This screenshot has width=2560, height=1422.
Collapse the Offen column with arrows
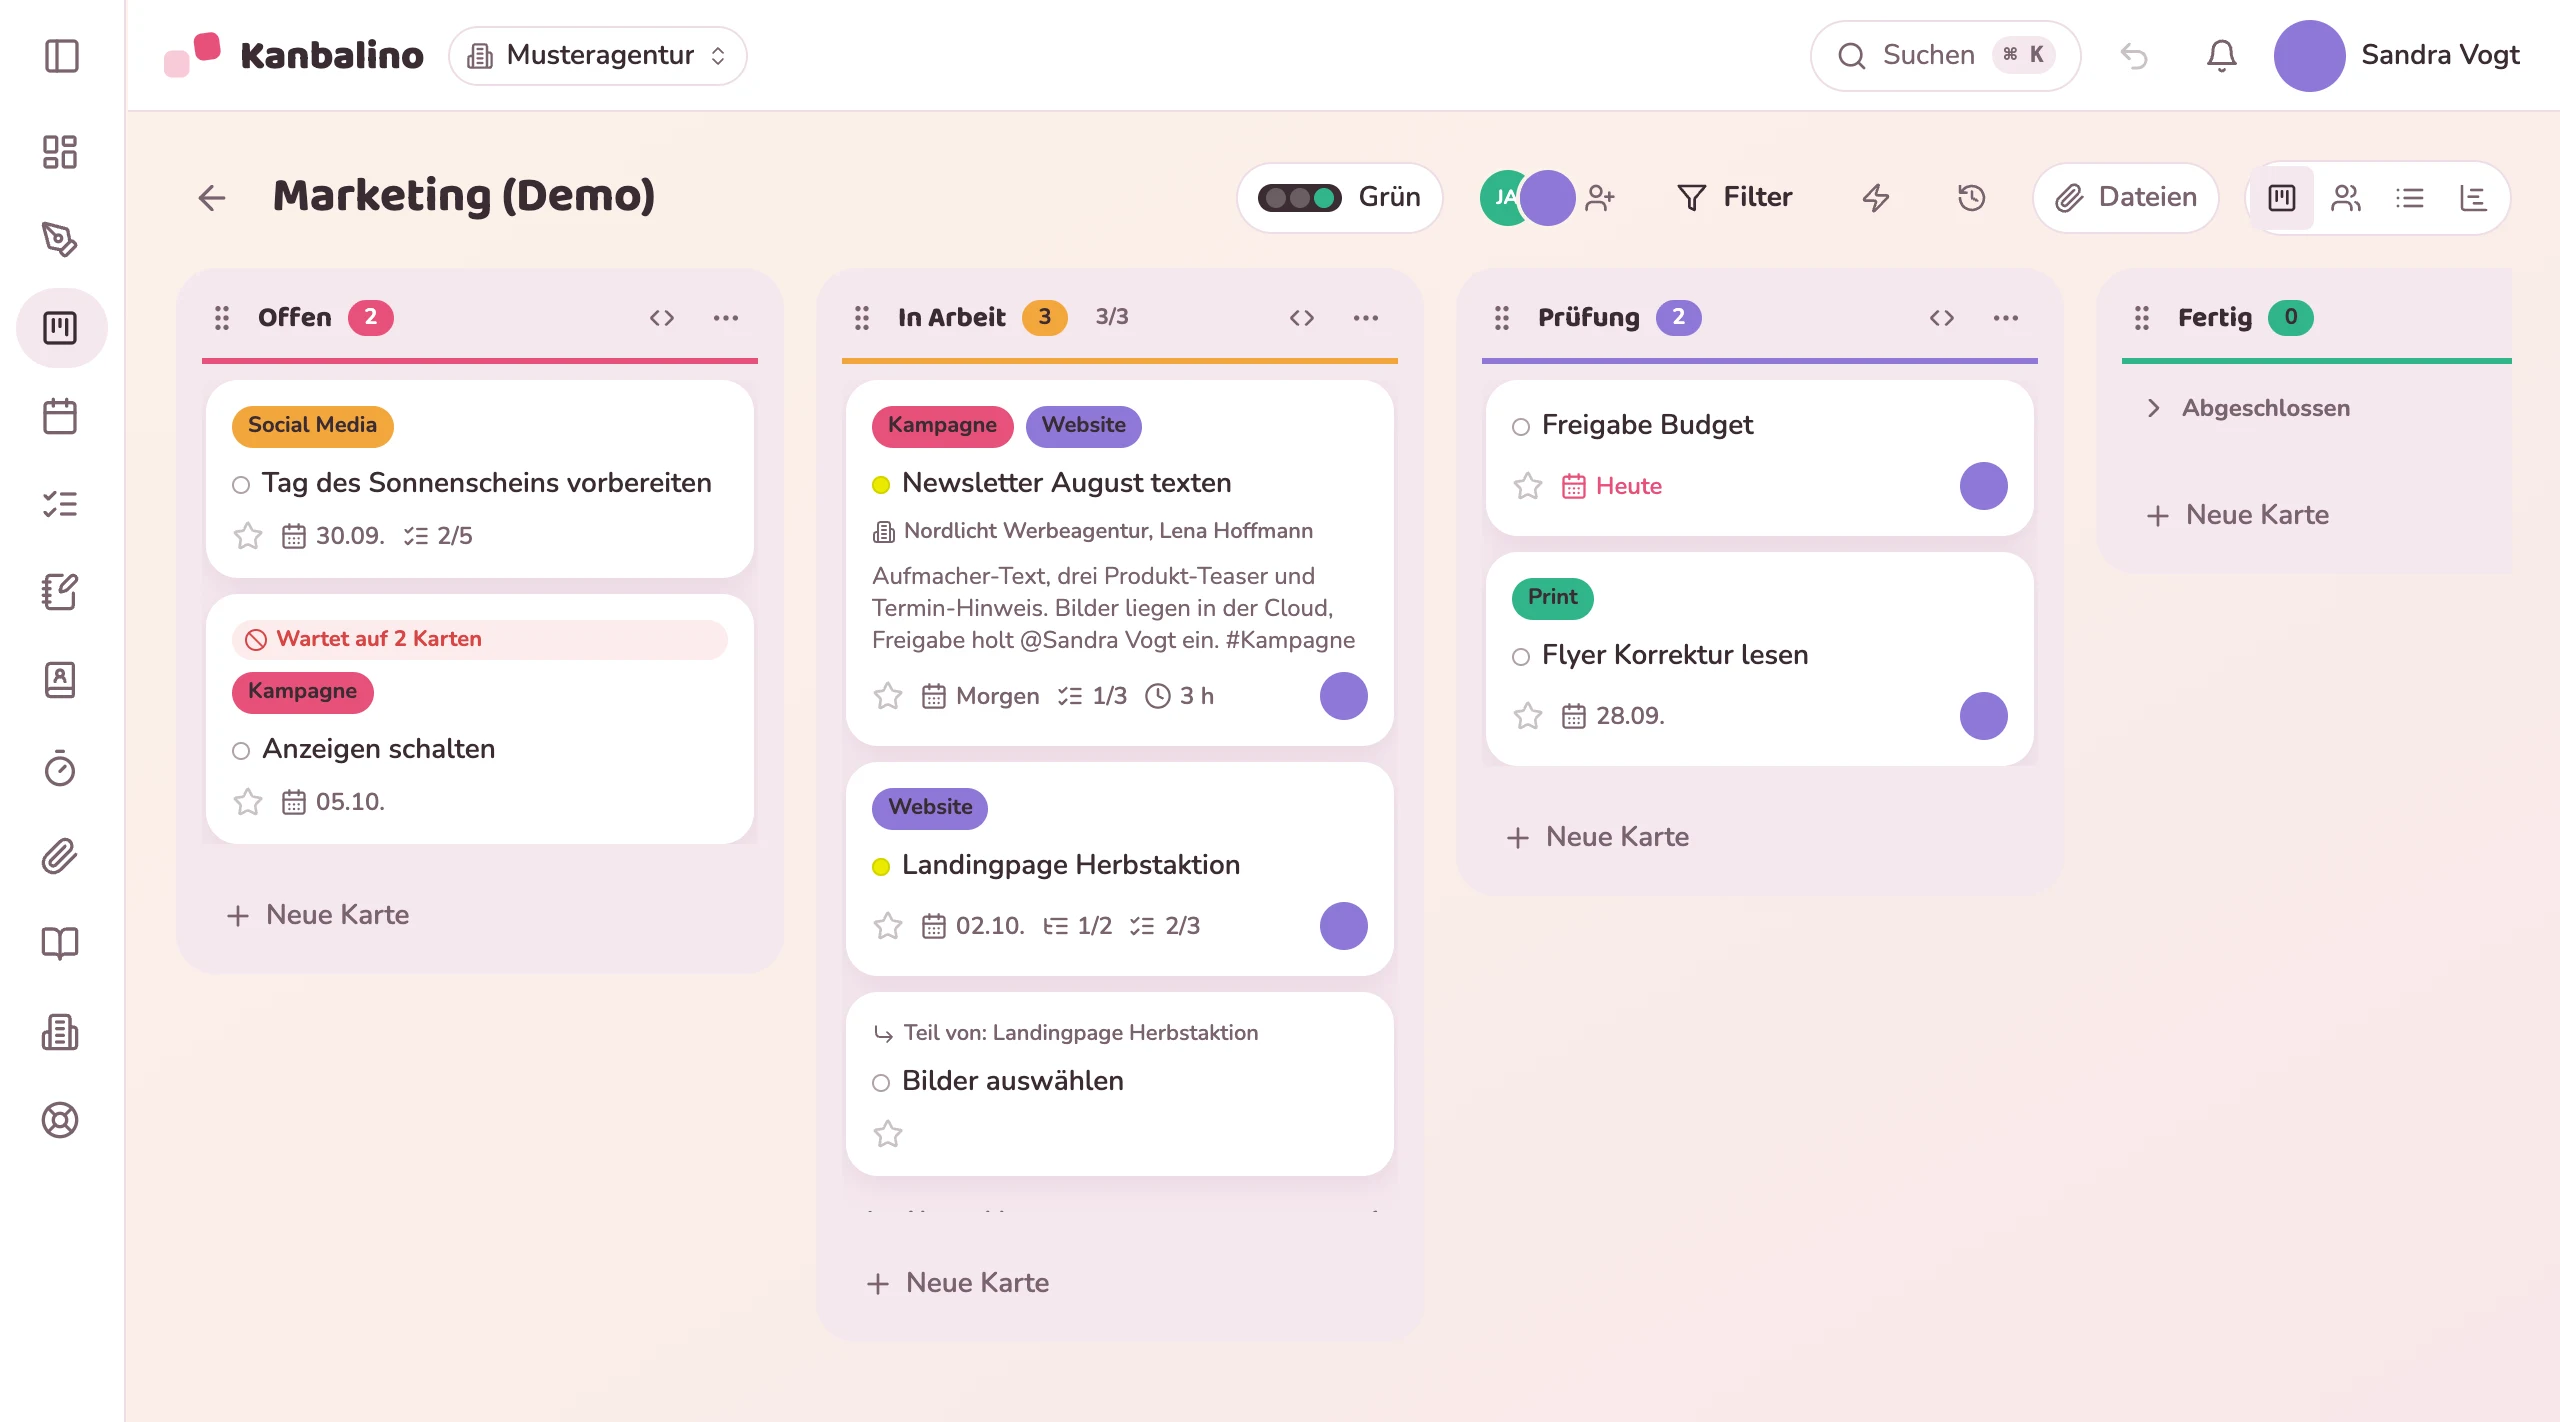(662, 318)
